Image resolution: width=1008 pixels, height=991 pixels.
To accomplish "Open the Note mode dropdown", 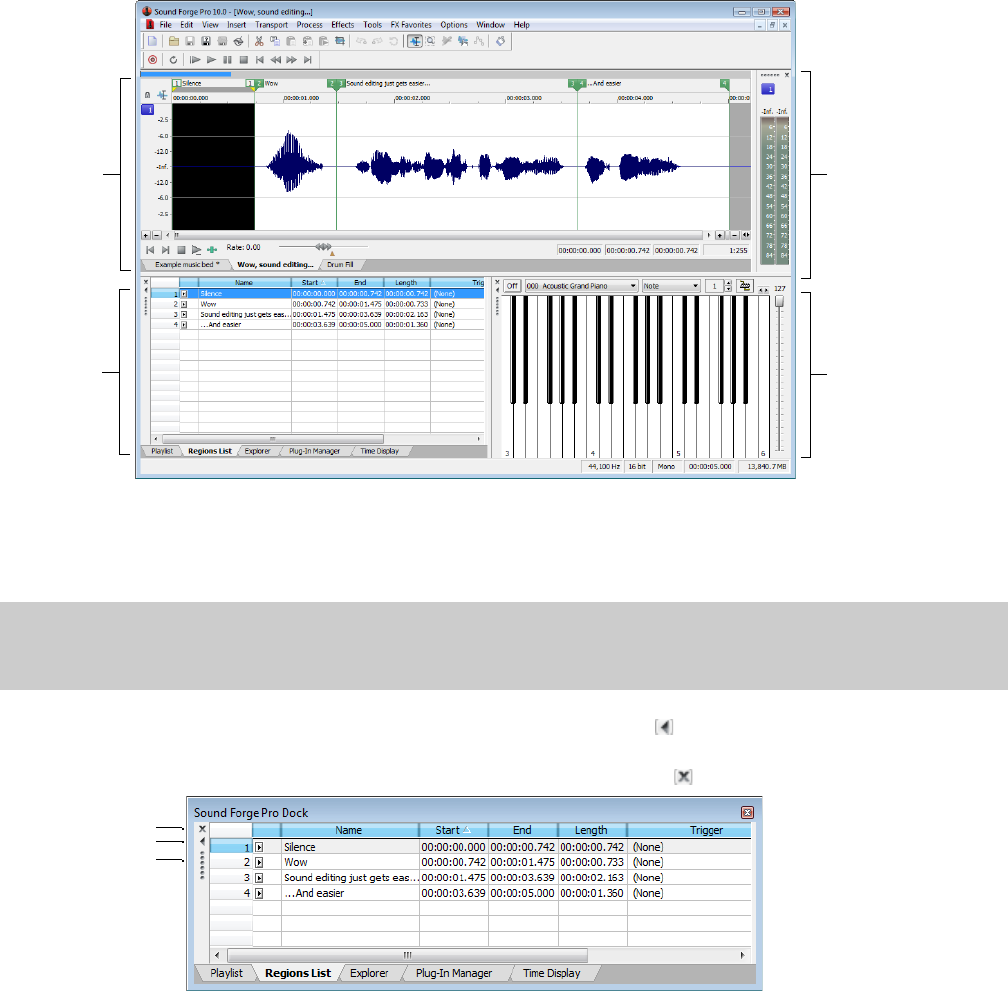I will tap(671, 286).
